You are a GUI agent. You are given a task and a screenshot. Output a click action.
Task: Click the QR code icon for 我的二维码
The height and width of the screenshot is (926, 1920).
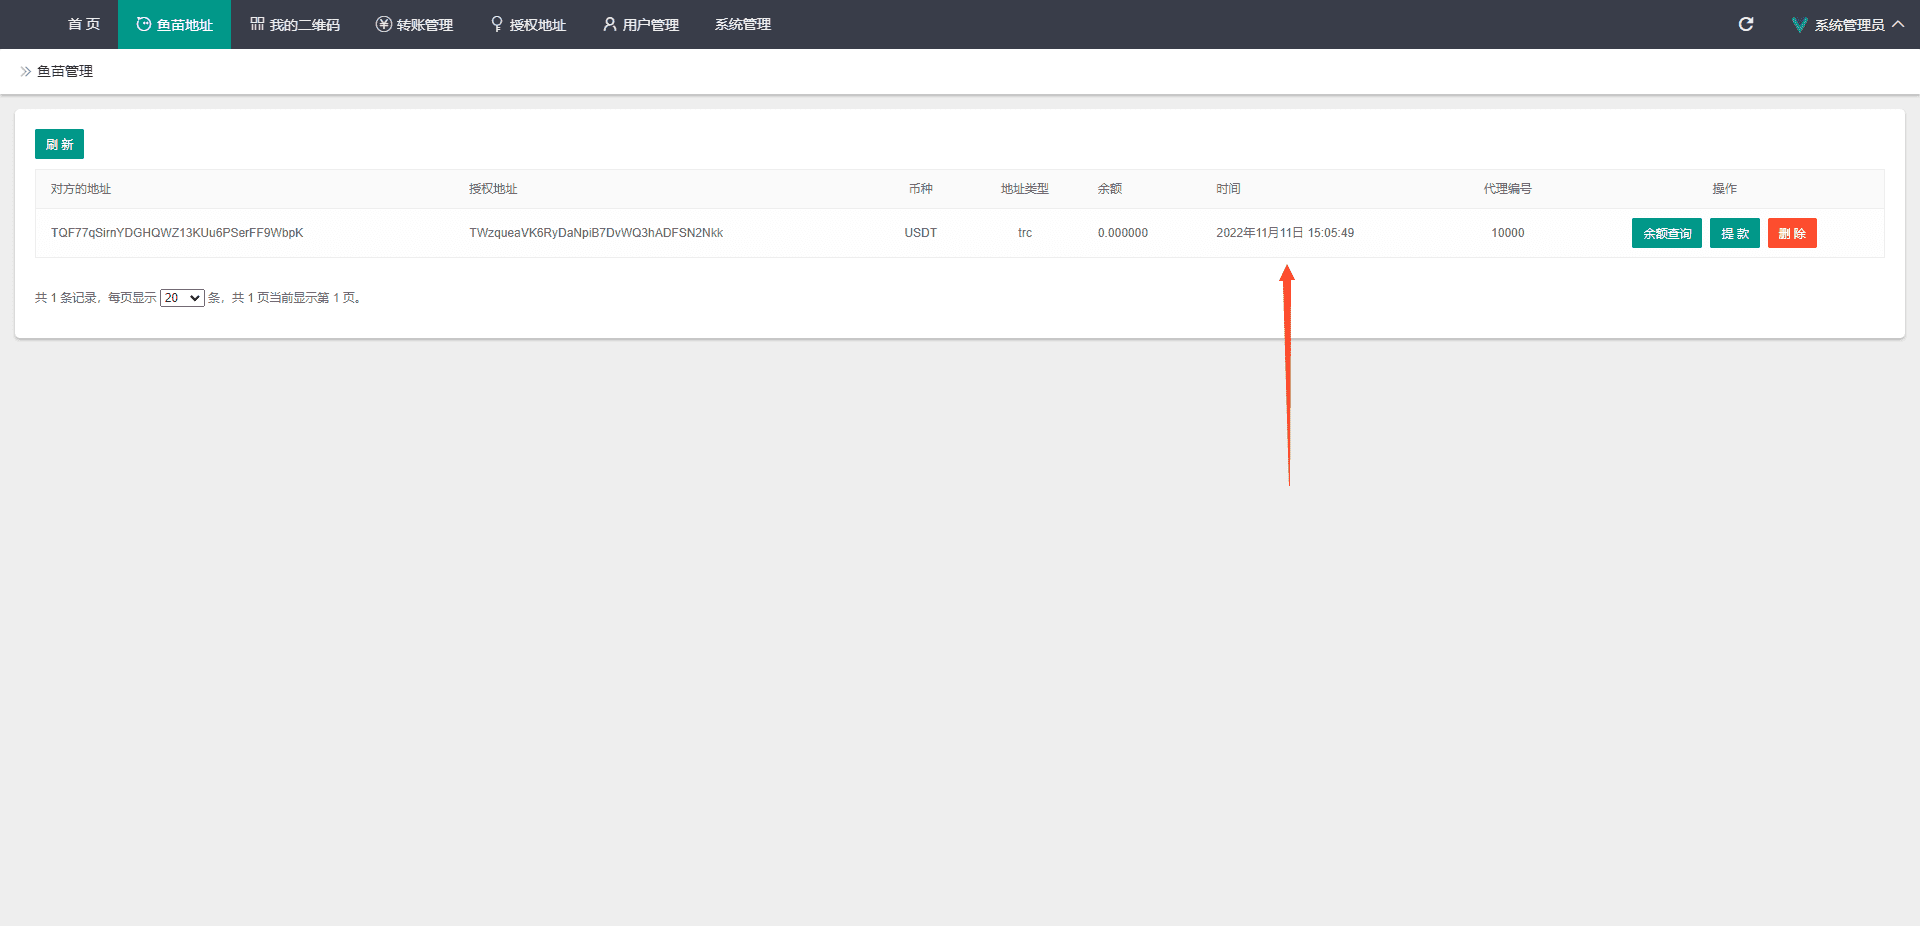(x=257, y=24)
